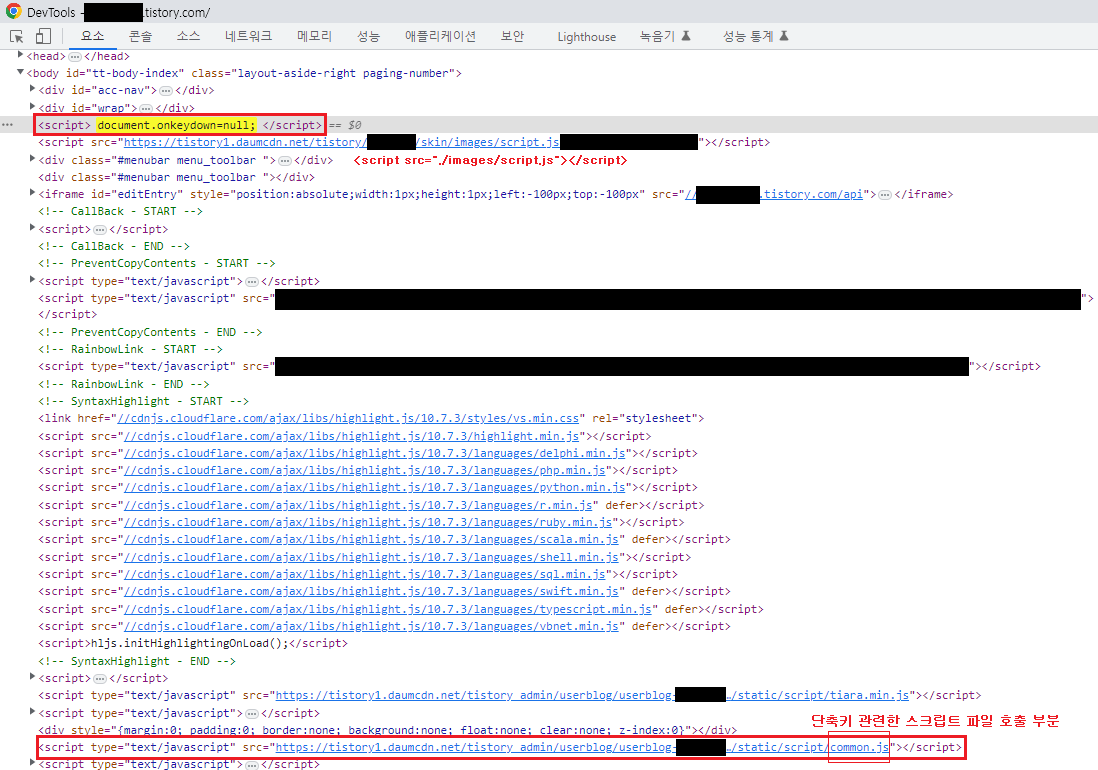Open the options dots beside selected script row

point(8,125)
